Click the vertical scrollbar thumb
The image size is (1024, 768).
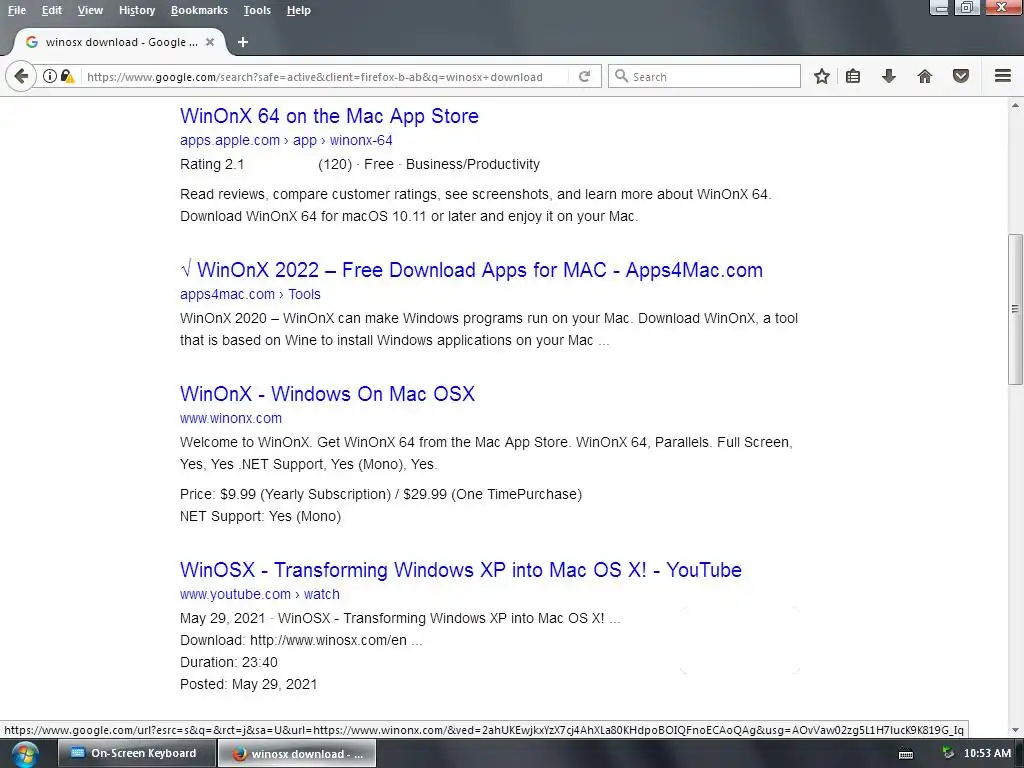(x=1015, y=309)
